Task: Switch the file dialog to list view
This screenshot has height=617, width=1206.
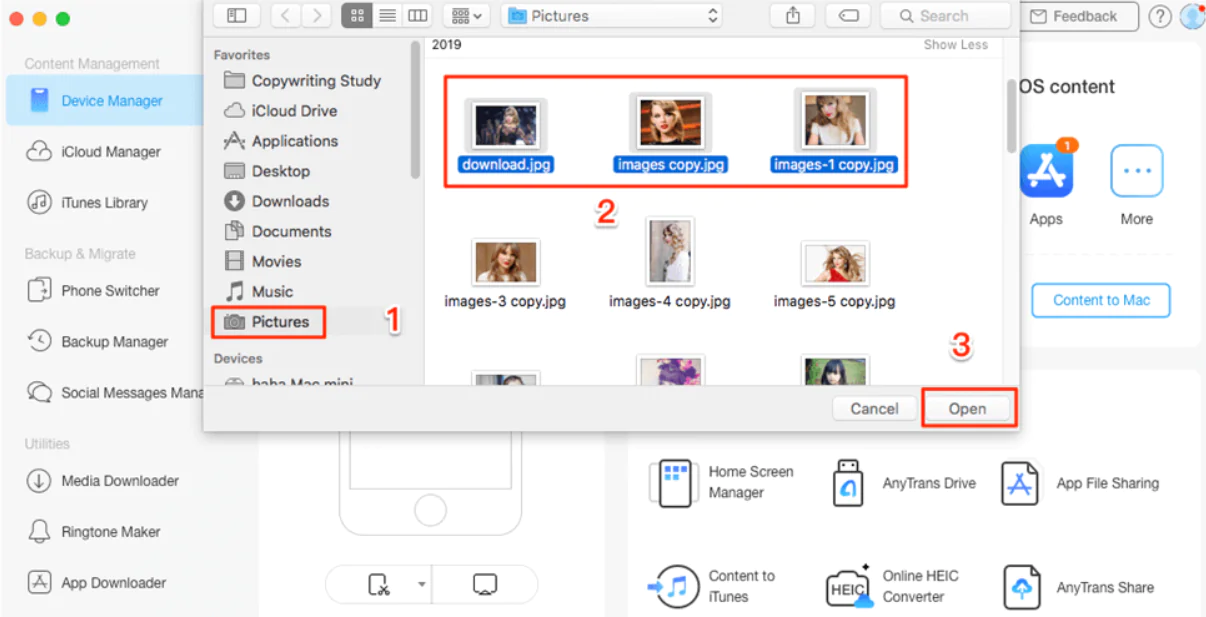Action: (x=387, y=15)
